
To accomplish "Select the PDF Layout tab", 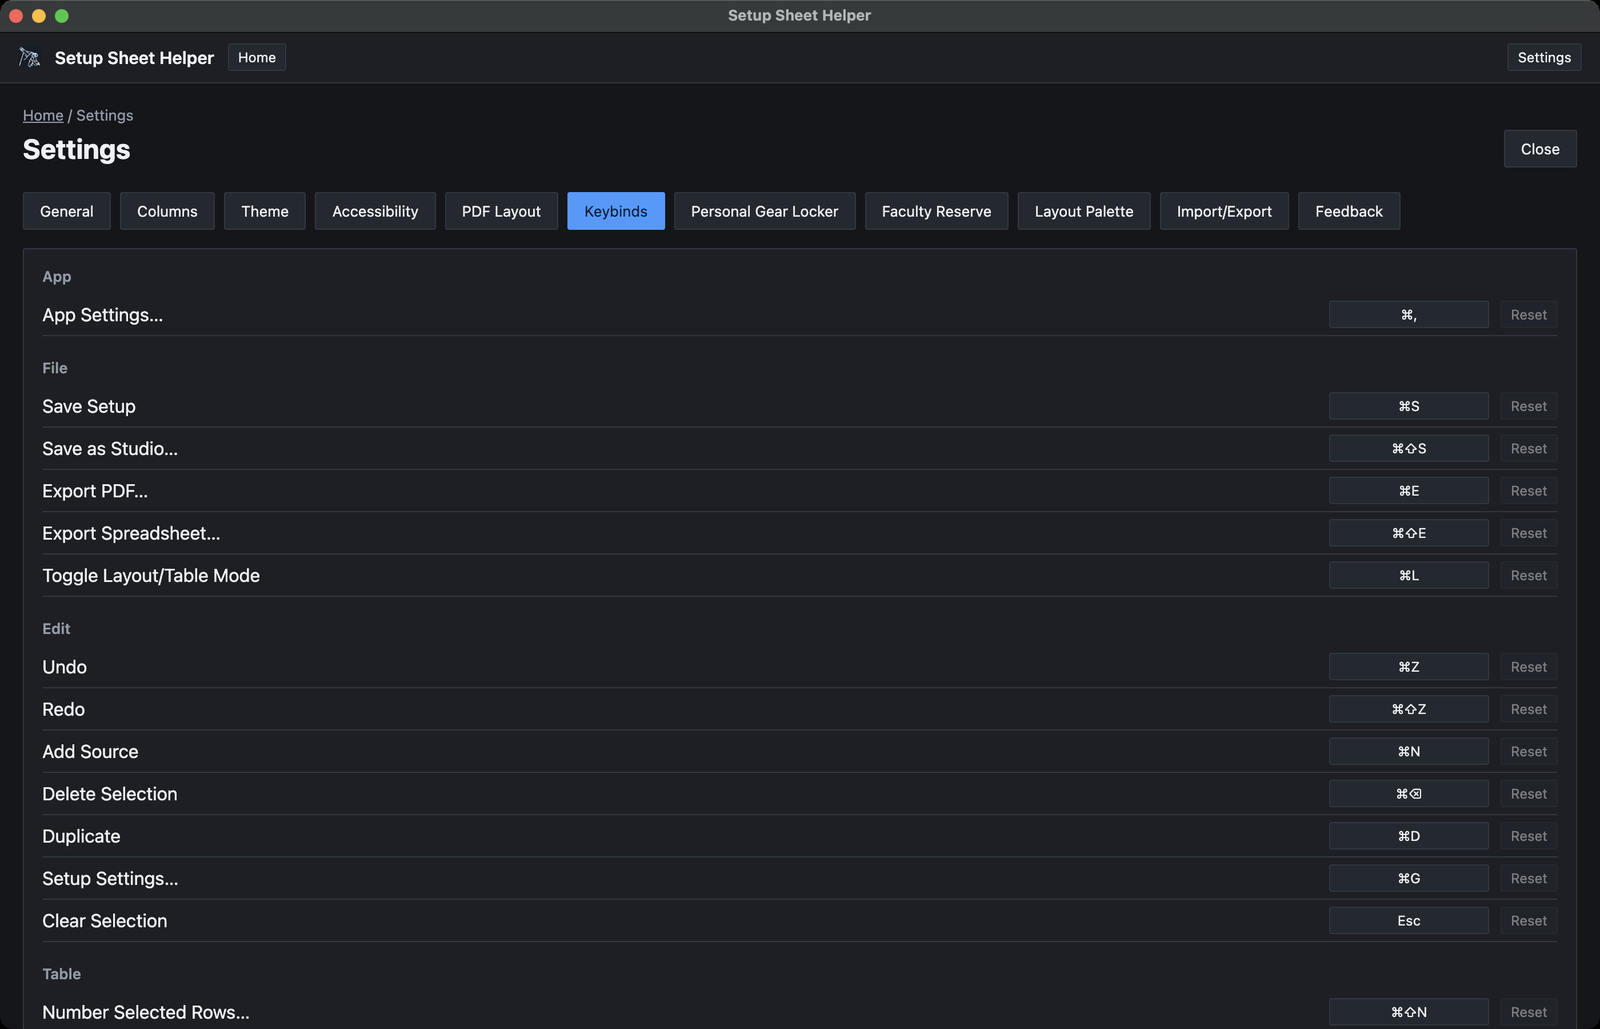I will [x=501, y=211].
